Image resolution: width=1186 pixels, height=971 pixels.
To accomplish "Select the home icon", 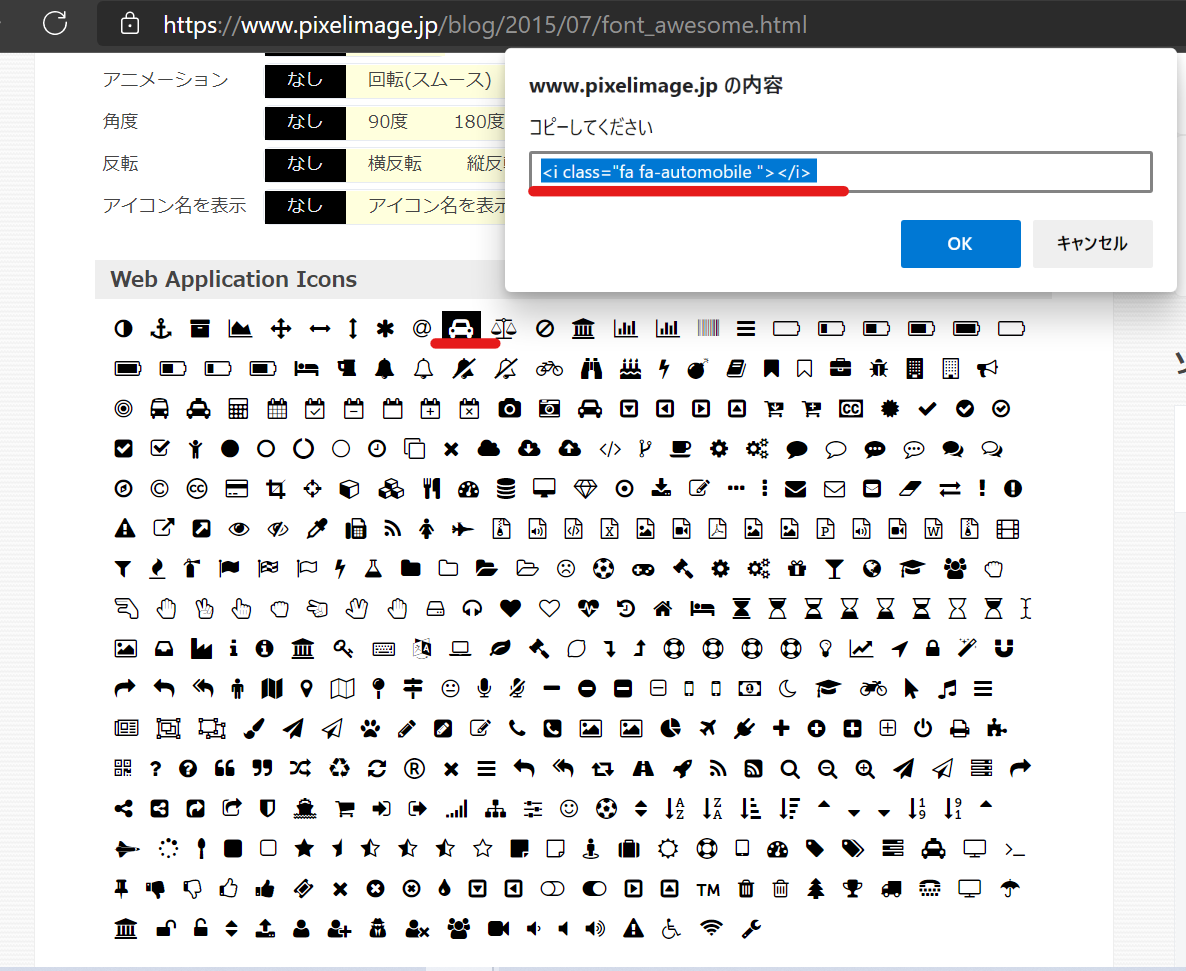I will click(x=663, y=609).
